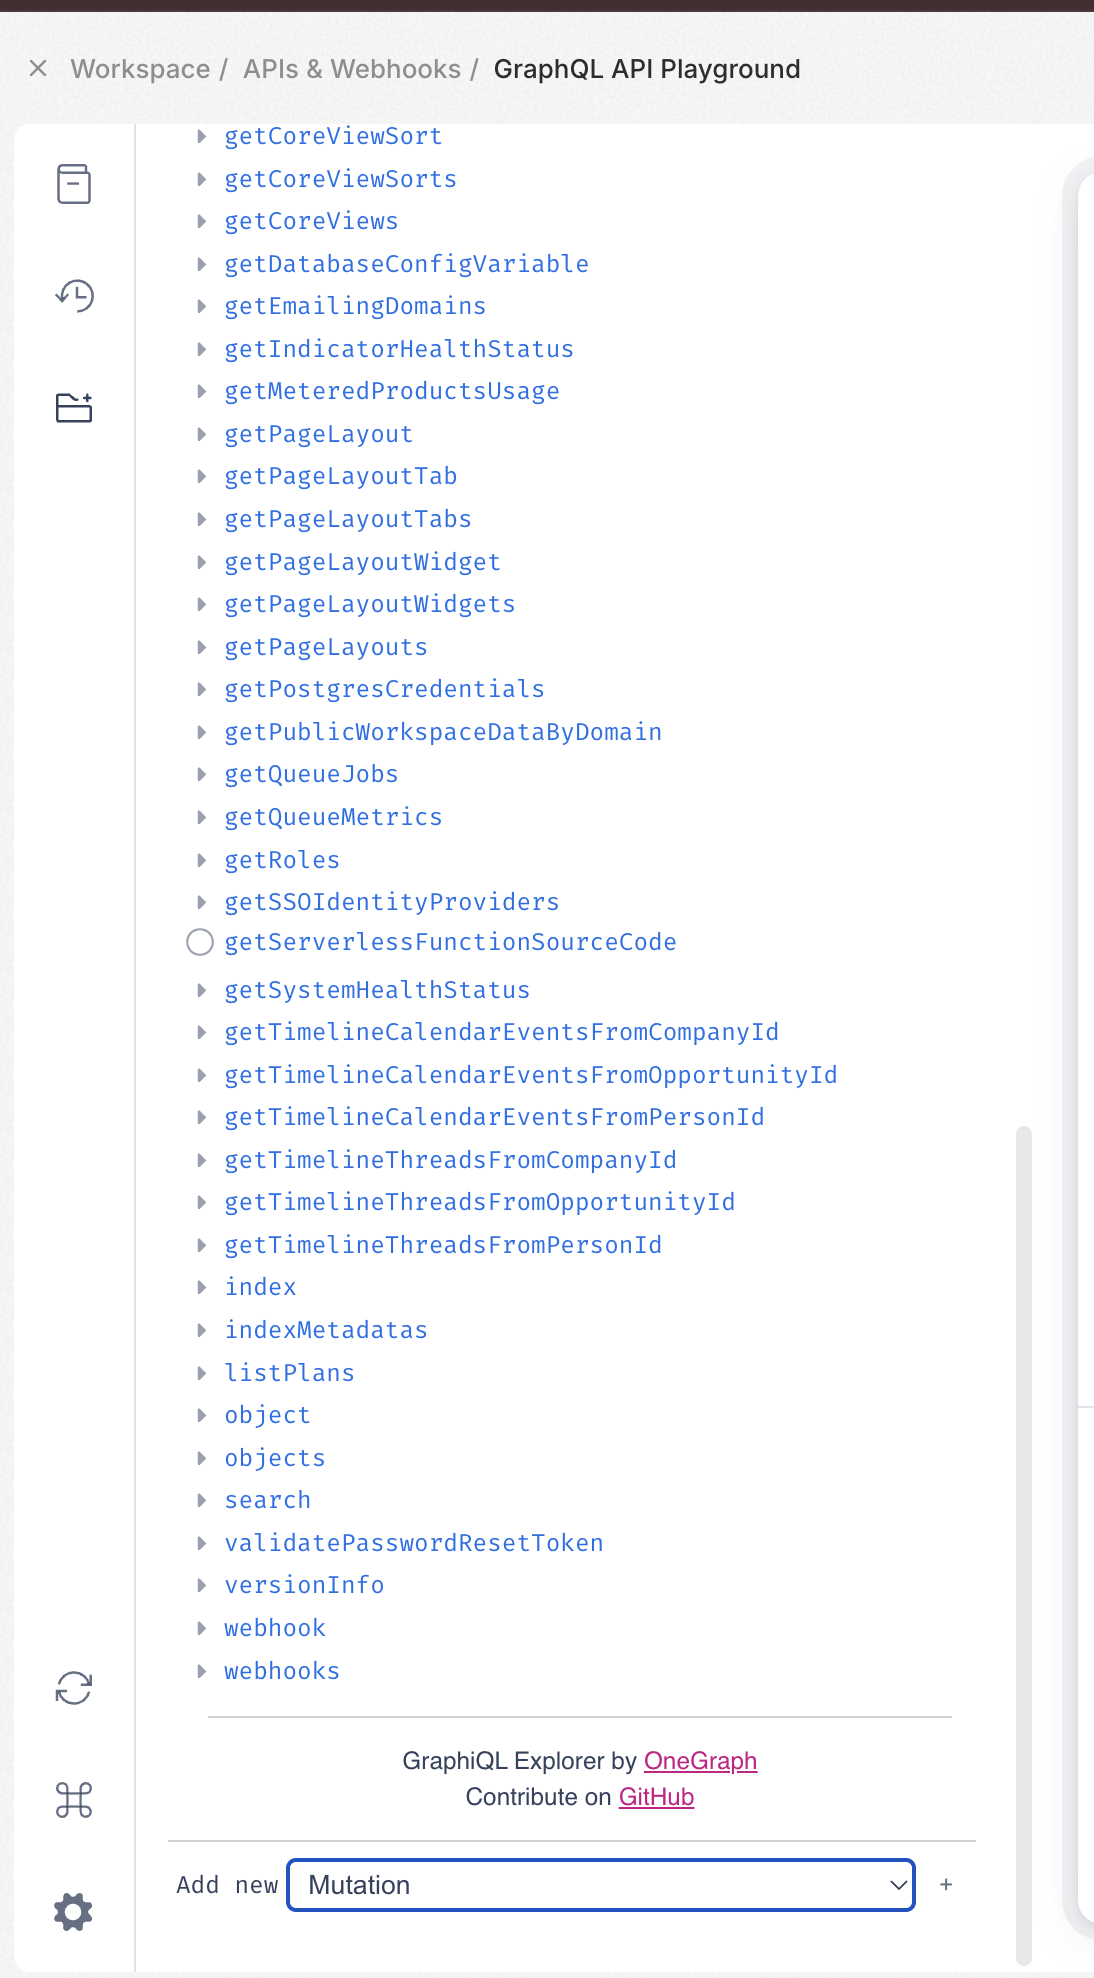1094x1978 pixels.
Task: Open the GitHub contribute link
Action: coord(656,1797)
